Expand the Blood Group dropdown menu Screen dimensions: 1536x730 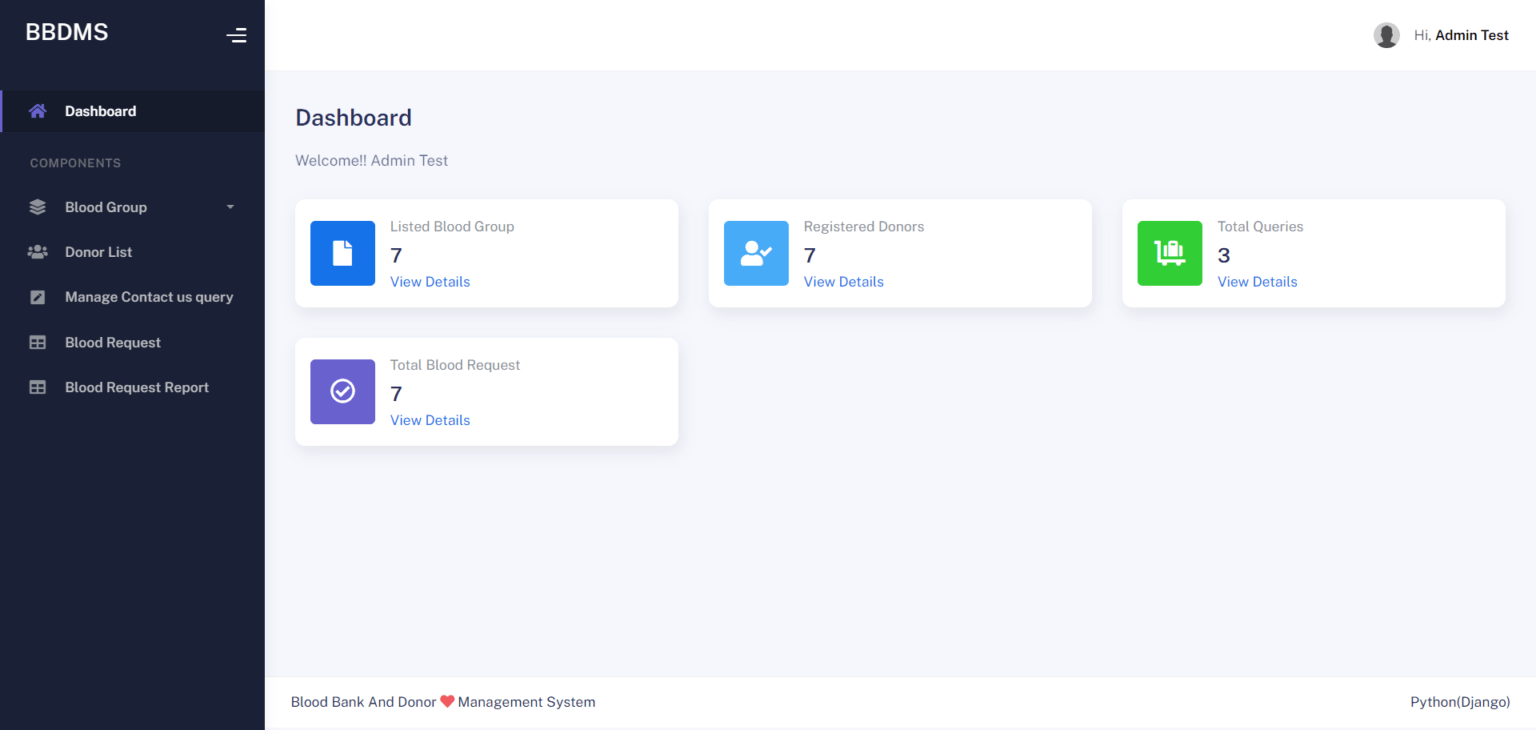pos(229,206)
